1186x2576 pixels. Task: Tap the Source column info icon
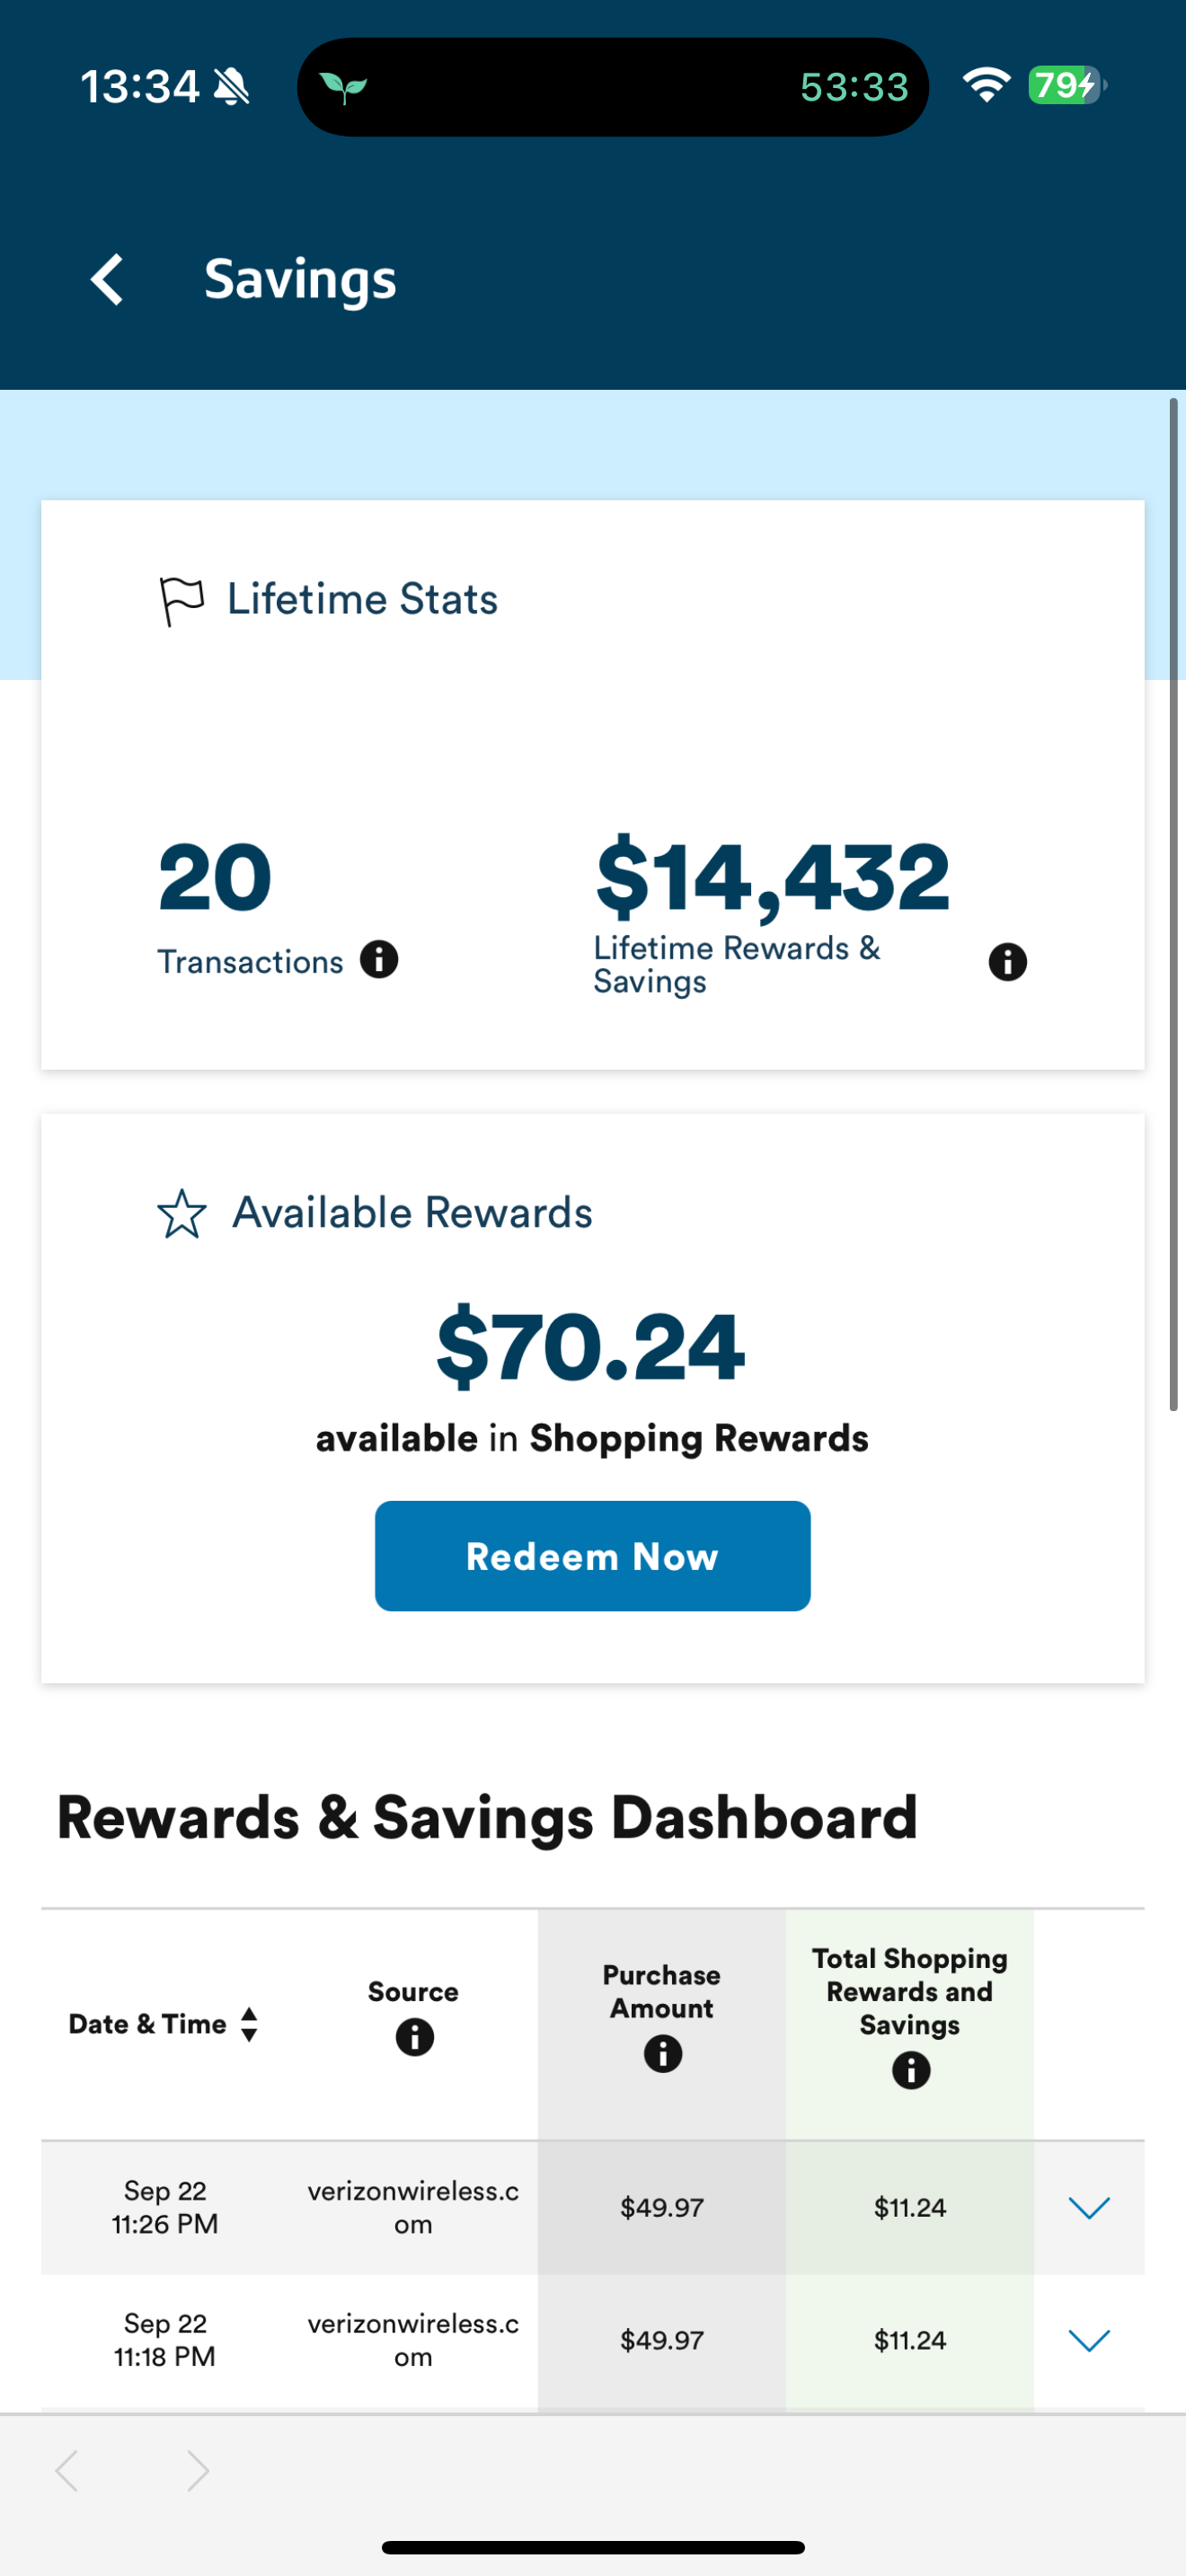pos(414,2037)
